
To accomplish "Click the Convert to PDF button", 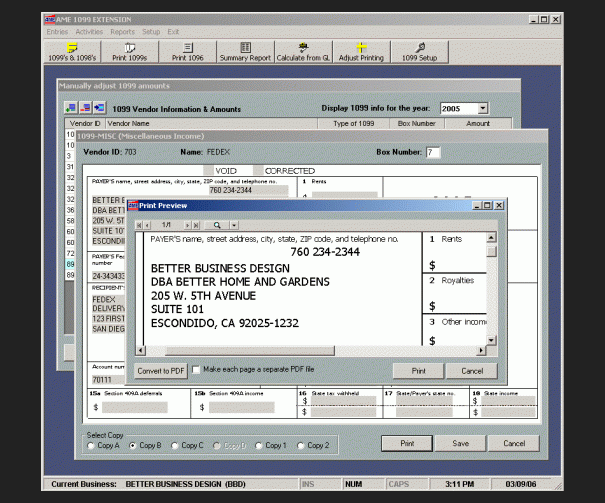I will pyautogui.click(x=161, y=371).
